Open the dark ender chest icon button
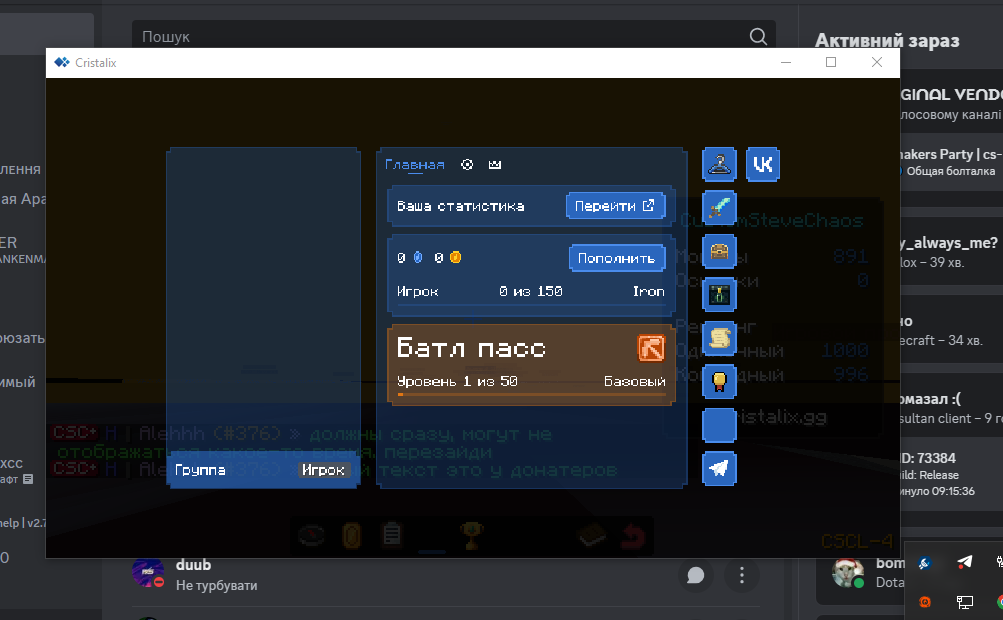 coord(719,295)
